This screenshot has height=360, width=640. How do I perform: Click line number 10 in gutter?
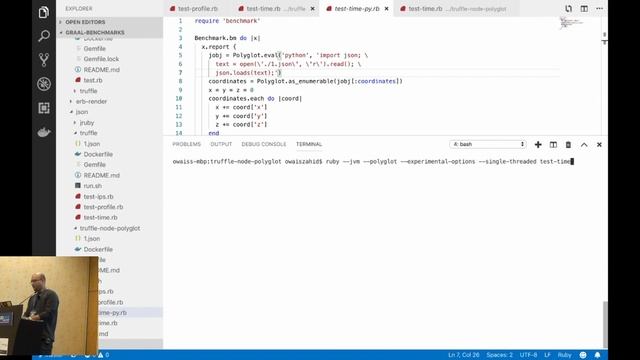179,98
